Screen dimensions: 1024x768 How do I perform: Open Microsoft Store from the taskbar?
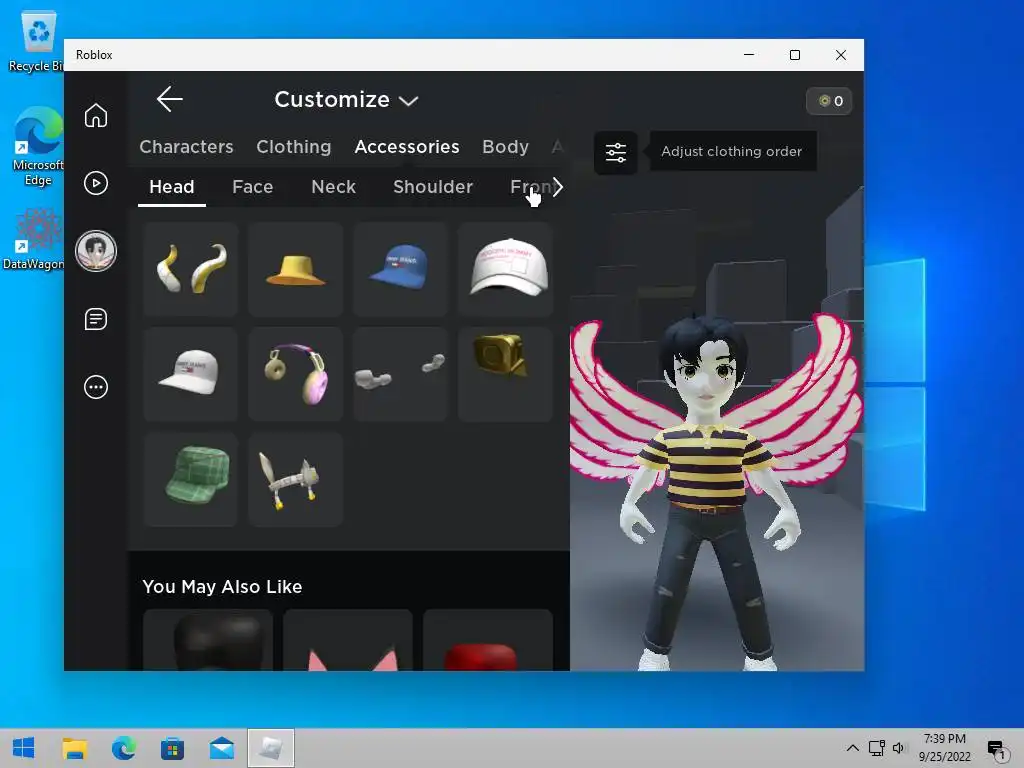tap(172, 748)
